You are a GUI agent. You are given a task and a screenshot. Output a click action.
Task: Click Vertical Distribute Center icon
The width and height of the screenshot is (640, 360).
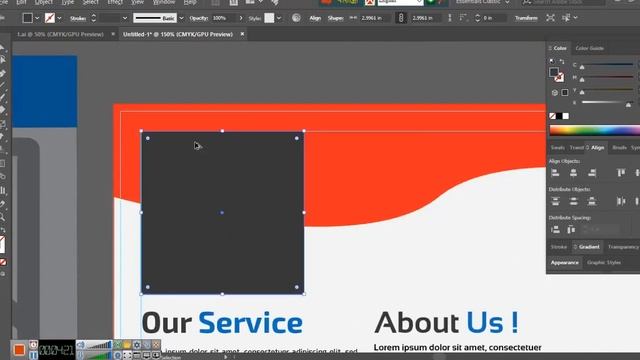pyautogui.click(x=573, y=201)
